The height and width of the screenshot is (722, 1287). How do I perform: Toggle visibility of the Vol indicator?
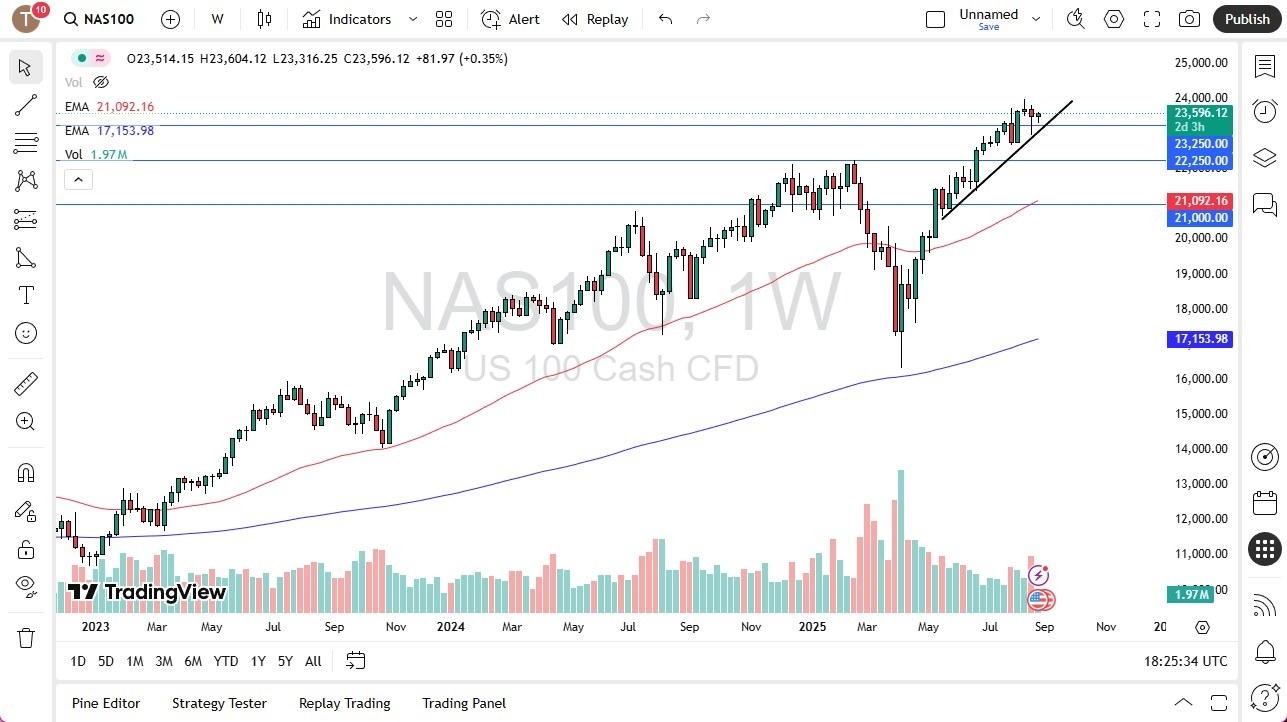101,82
